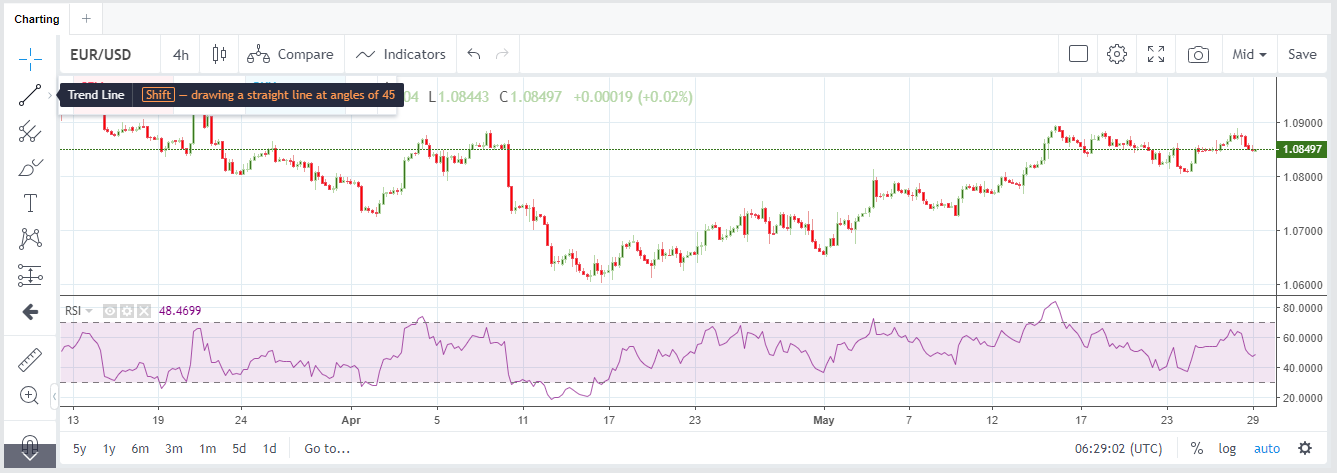Select the Pitchfork drawing tool
Viewport: 1337px width, 473px height.
(x=30, y=131)
